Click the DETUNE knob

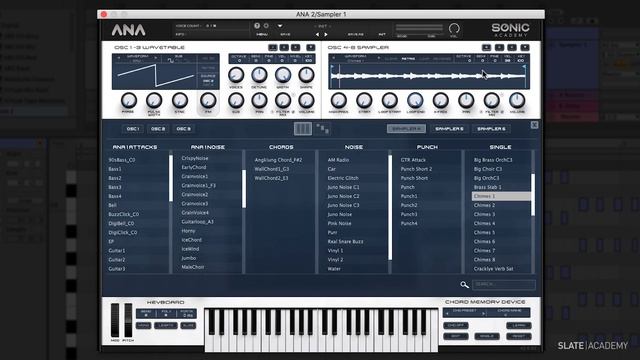pyautogui.click(x=259, y=75)
